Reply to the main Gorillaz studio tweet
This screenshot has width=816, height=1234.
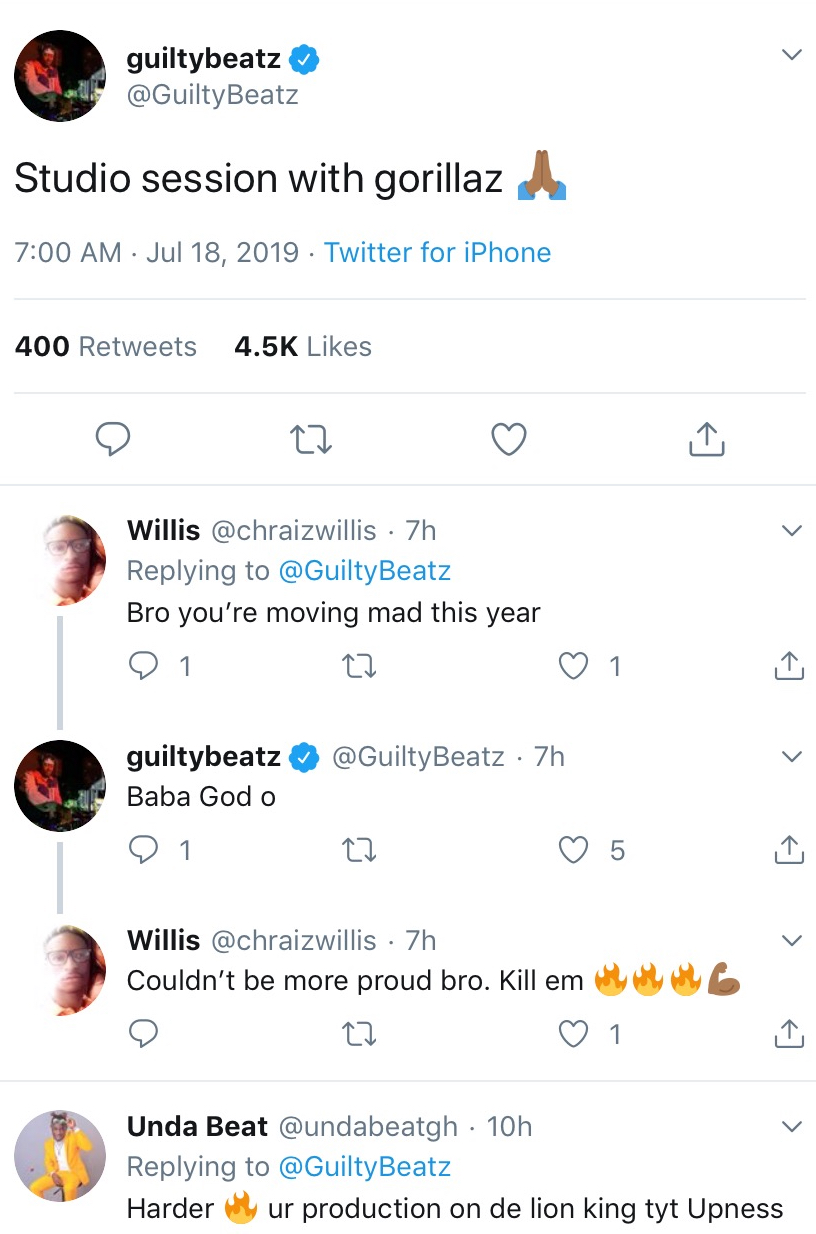(x=113, y=439)
